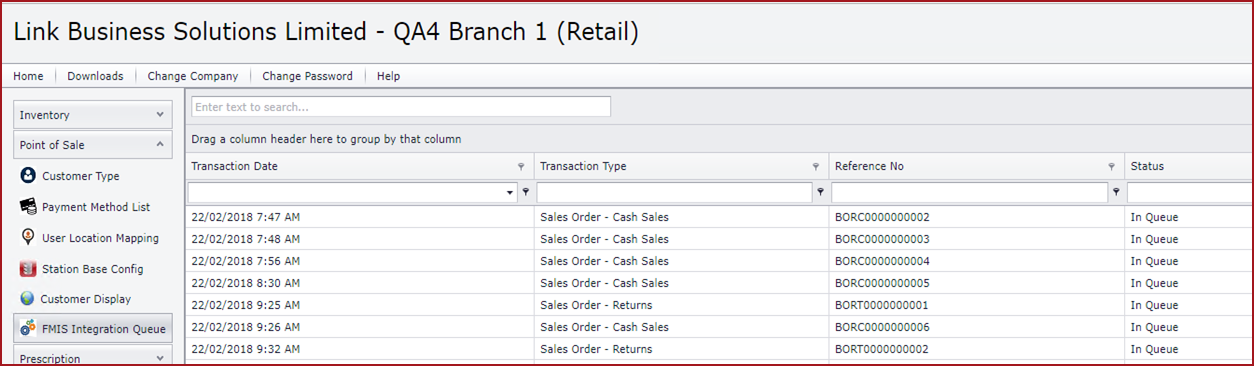Image resolution: width=1254 pixels, height=366 pixels.
Task: Select the row with reference BORT0000000001
Action: pos(719,305)
